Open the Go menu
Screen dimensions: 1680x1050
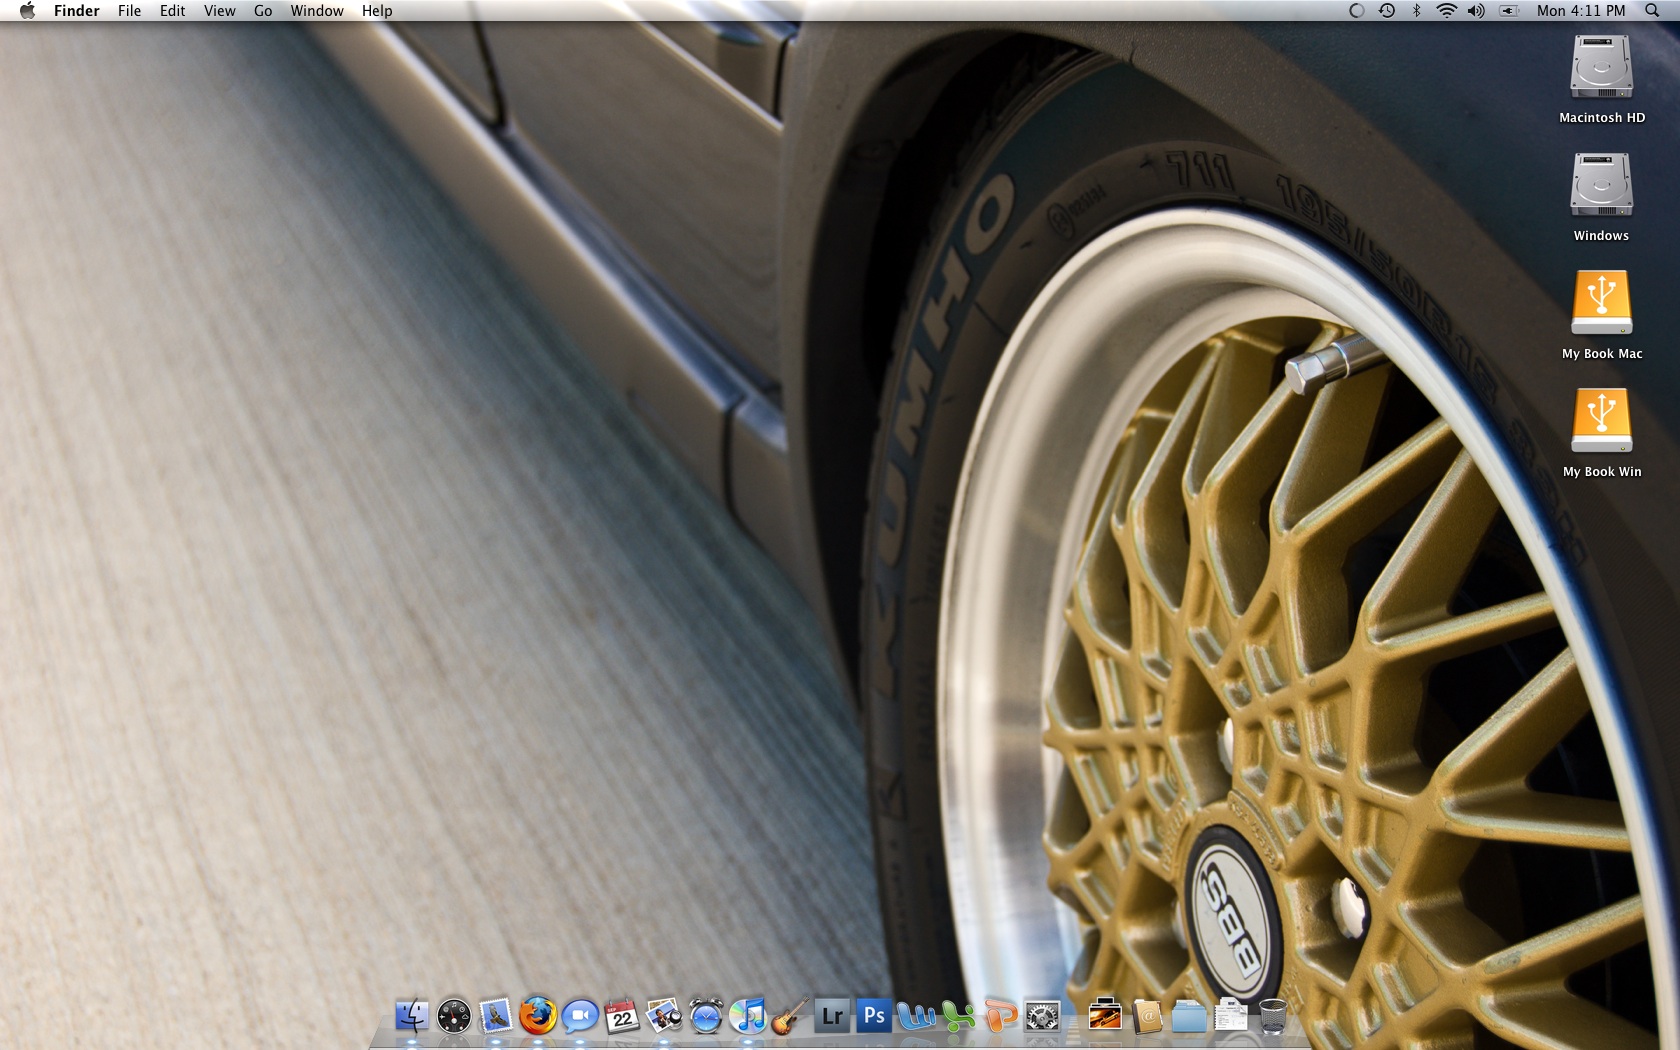coord(263,11)
